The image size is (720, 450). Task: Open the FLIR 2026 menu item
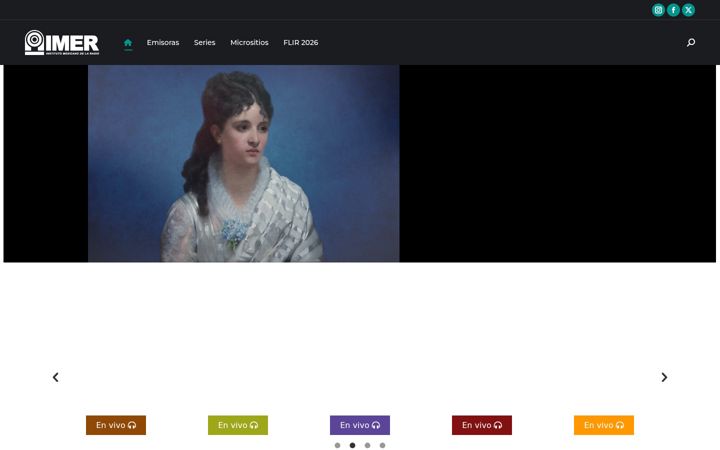(x=301, y=42)
